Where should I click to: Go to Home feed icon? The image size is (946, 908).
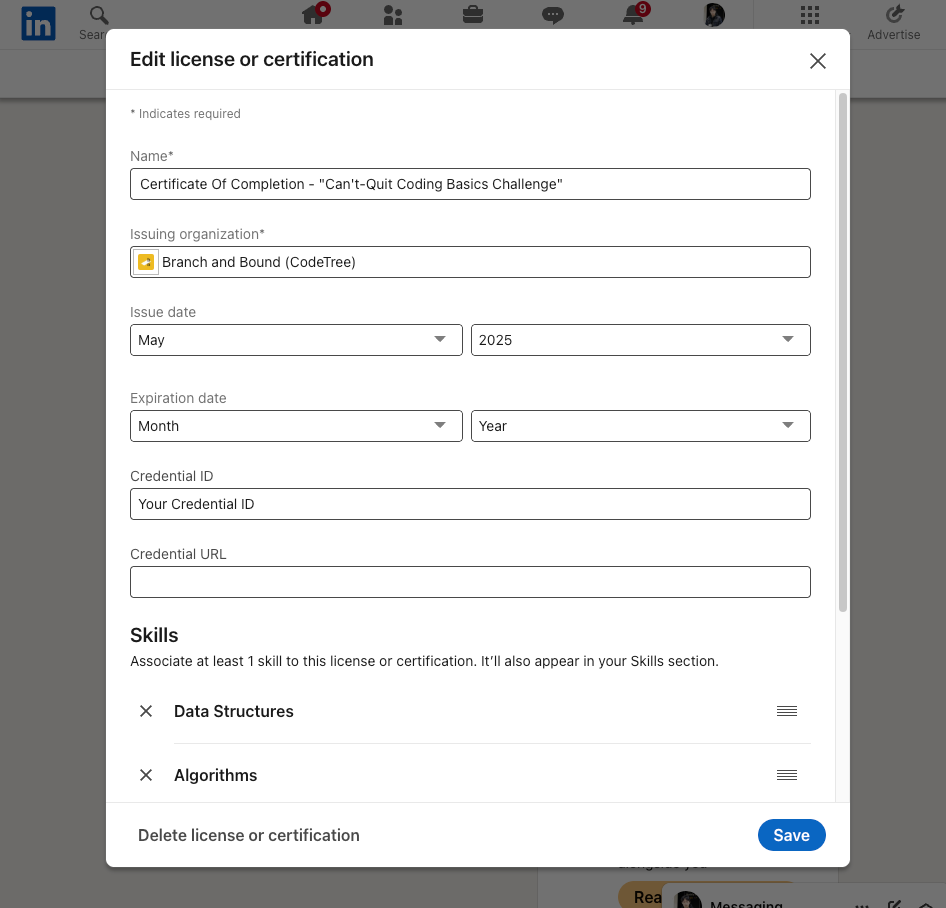[313, 14]
